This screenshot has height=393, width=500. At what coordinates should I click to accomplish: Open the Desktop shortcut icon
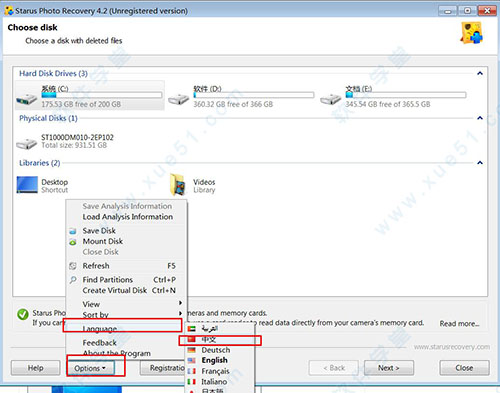[27, 185]
